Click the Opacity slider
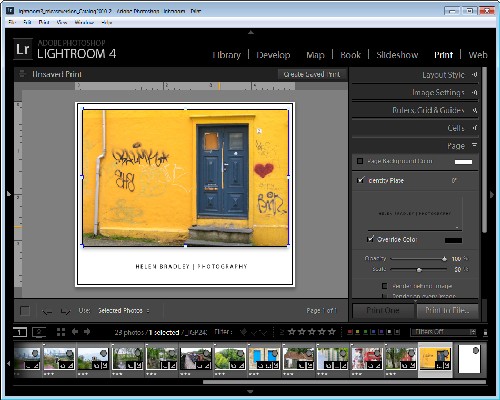This screenshot has height=400, width=500. coord(418,259)
